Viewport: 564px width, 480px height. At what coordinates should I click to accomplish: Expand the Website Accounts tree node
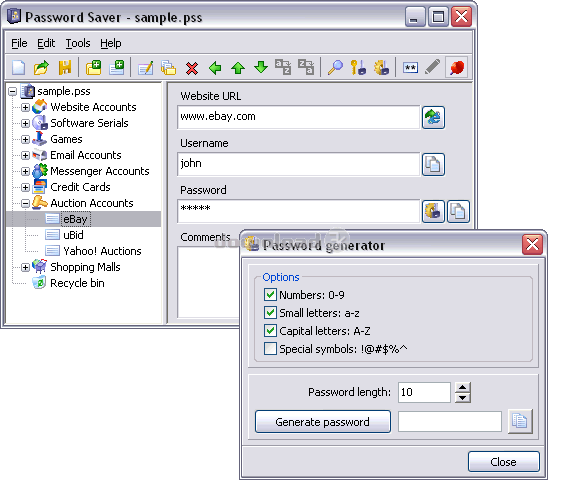[x=25, y=107]
